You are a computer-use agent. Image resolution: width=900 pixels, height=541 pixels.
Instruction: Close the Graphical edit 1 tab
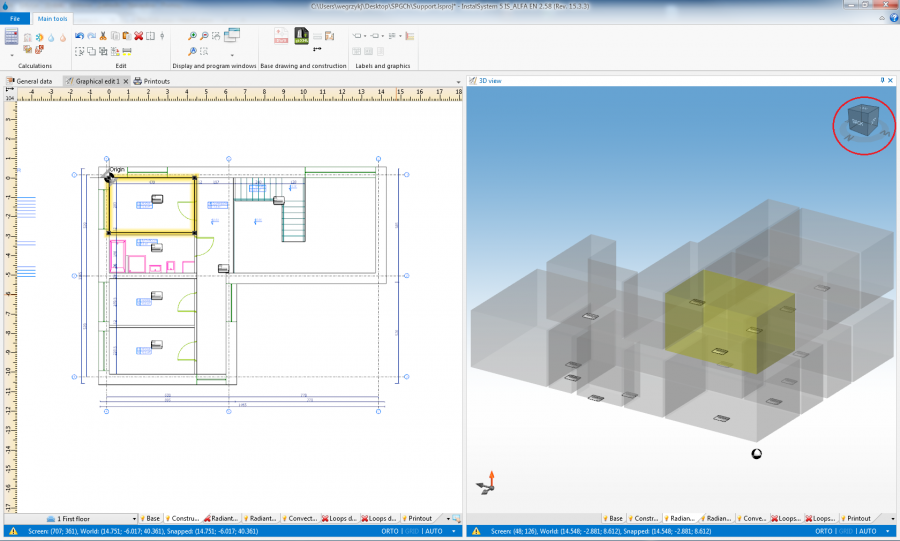pyautogui.click(x=126, y=81)
